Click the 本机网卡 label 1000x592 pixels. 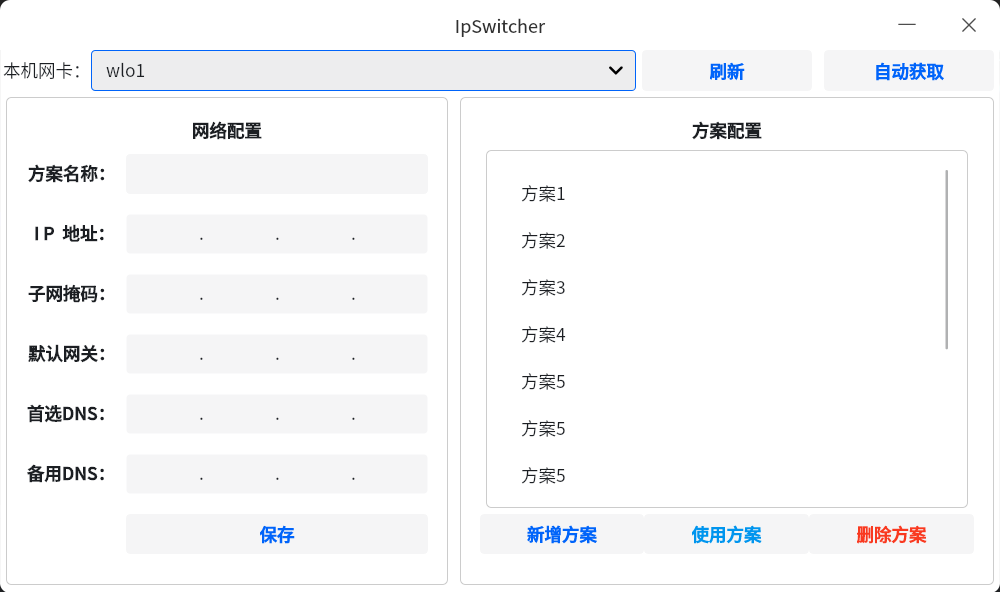(x=42, y=71)
